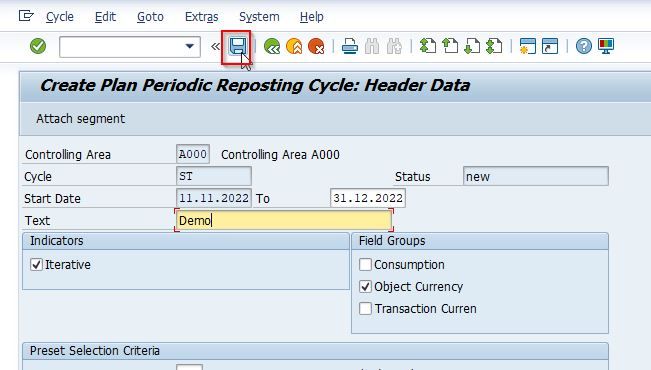Click the Indicators group header
Image resolution: width=651 pixels, height=370 pixels.
point(186,241)
